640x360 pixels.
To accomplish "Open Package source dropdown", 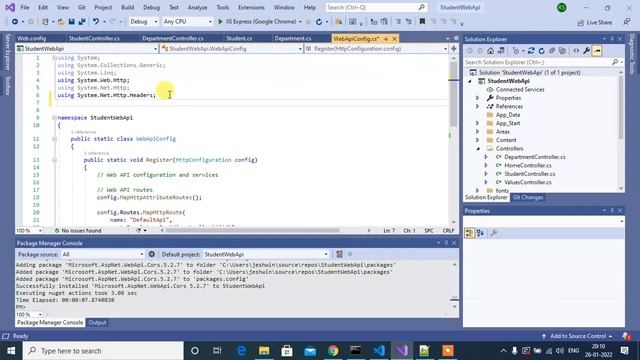I will click(x=102, y=254).
